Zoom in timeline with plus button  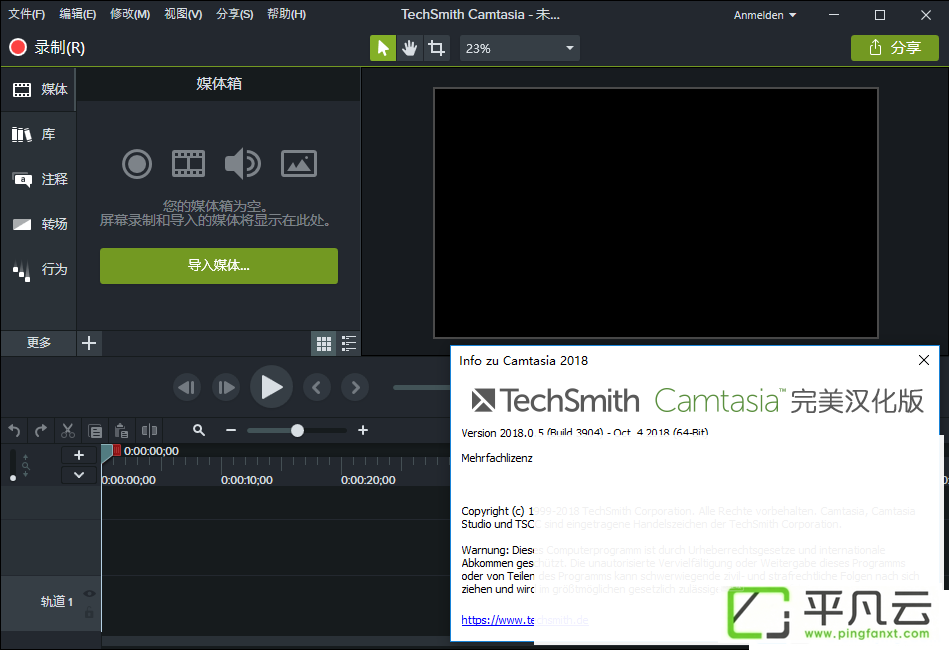(363, 430)
